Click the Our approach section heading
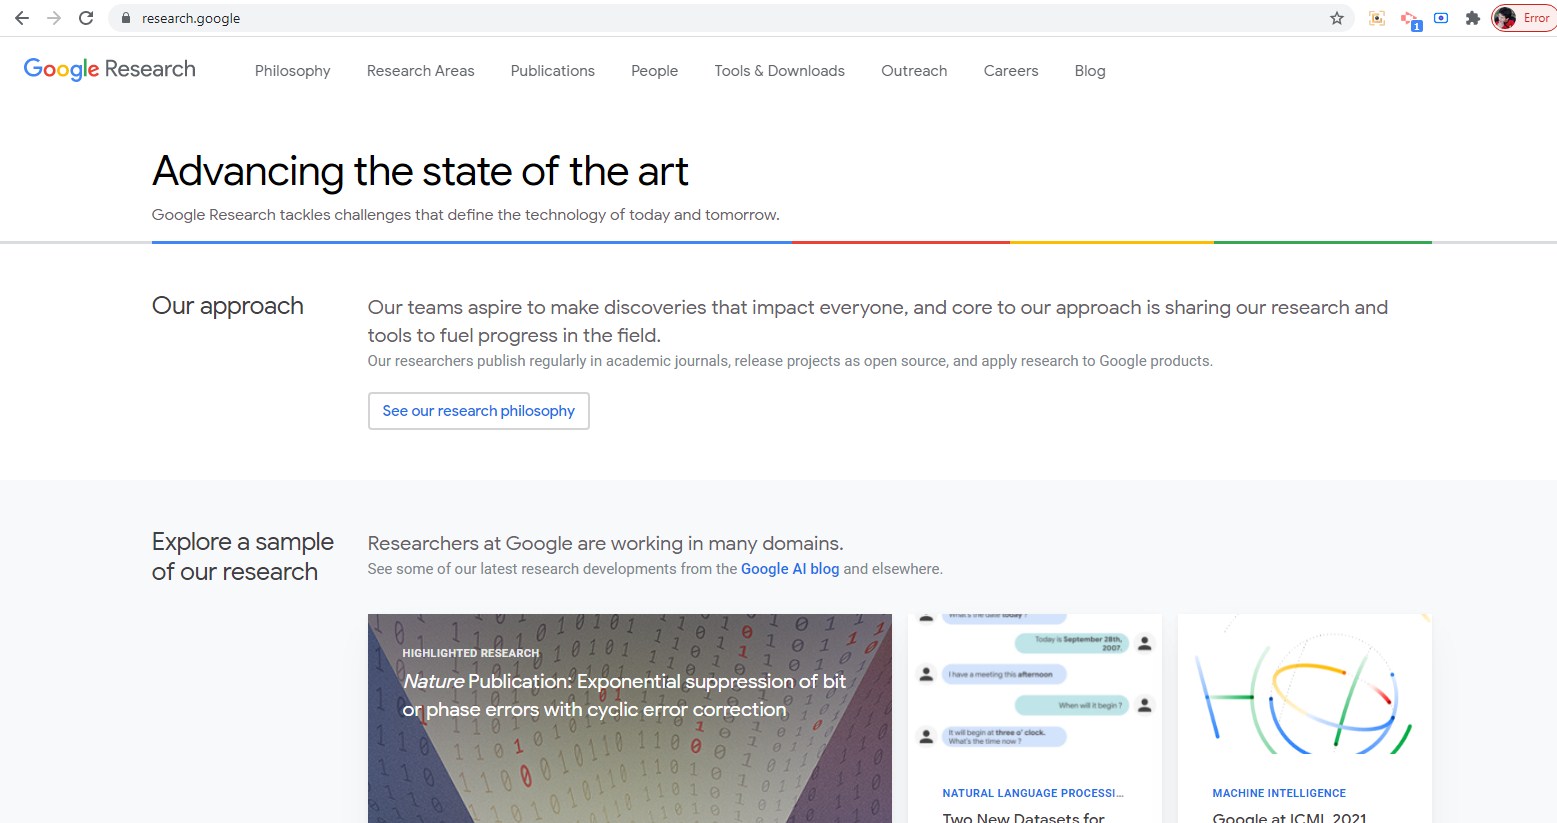The width and height of the screenshot is (1557, 823). 227,306
